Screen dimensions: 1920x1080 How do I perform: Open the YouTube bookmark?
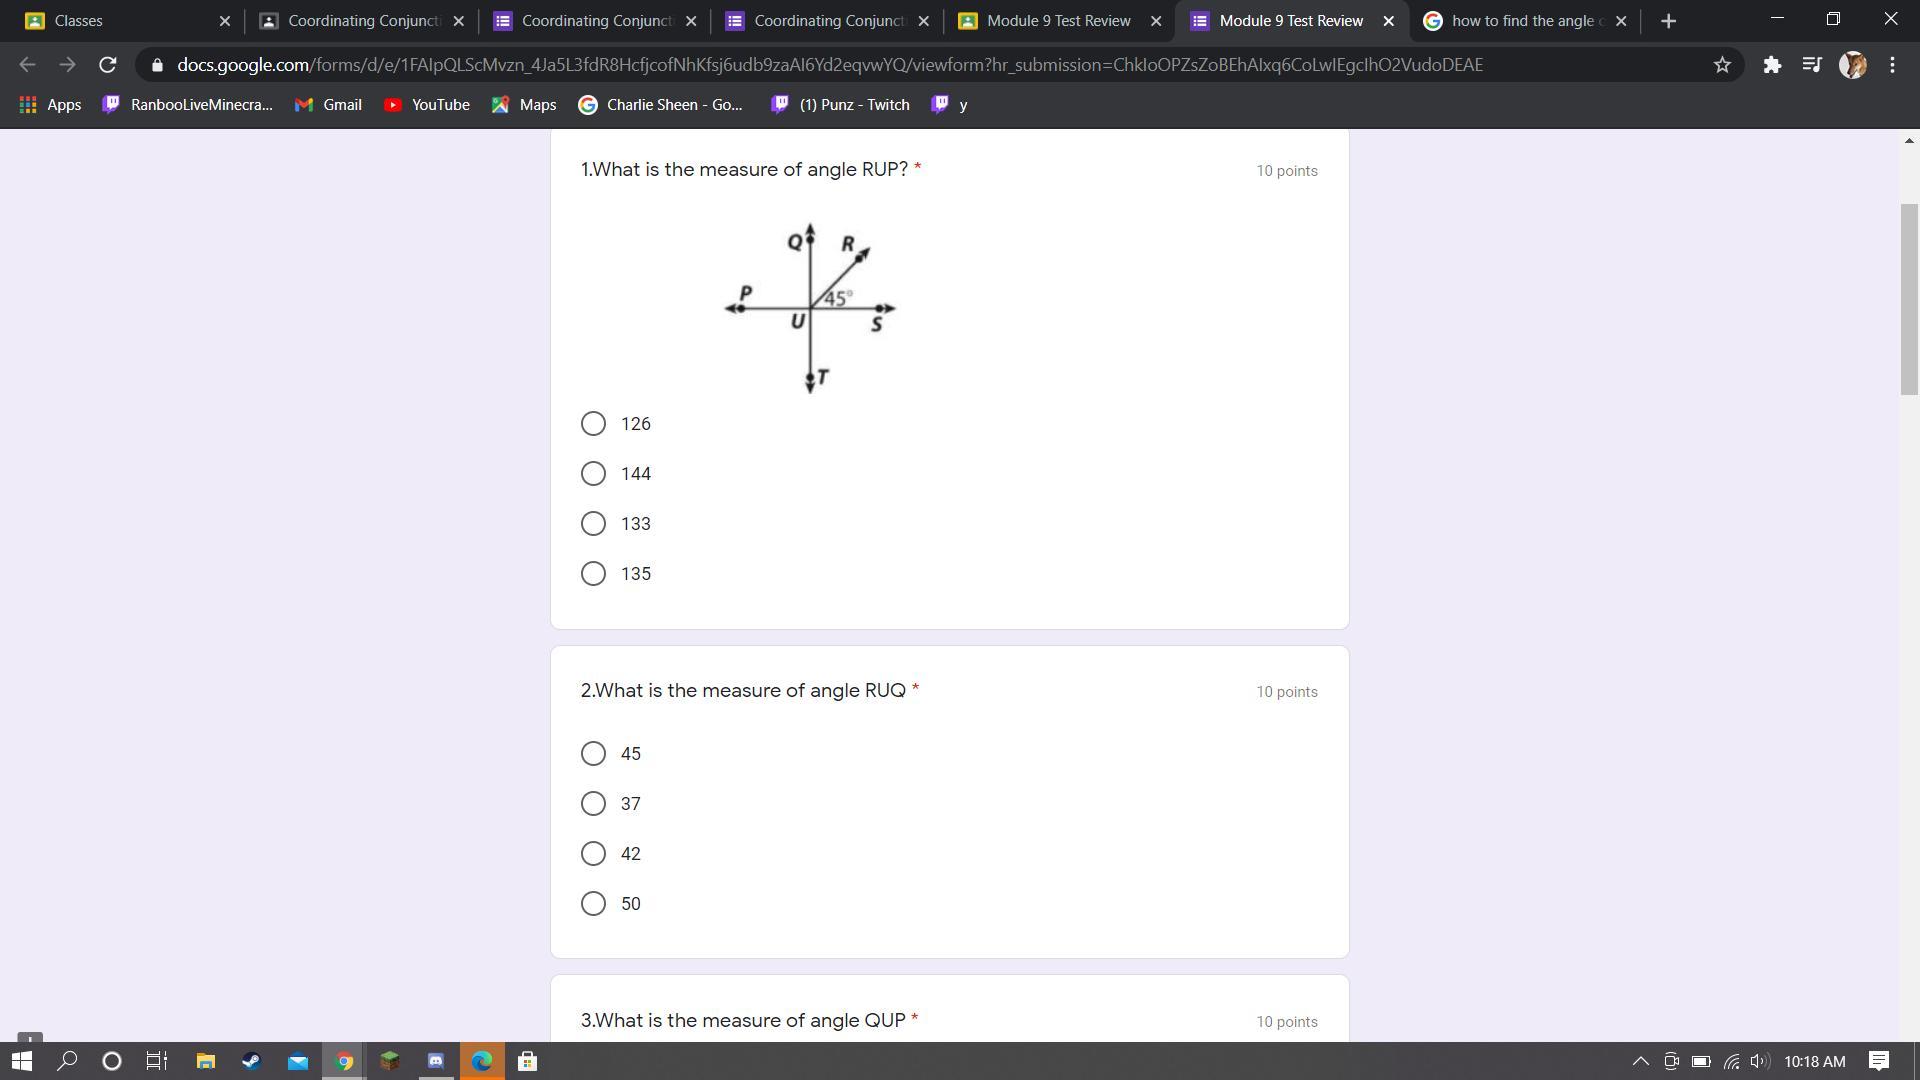pos(427,104)
